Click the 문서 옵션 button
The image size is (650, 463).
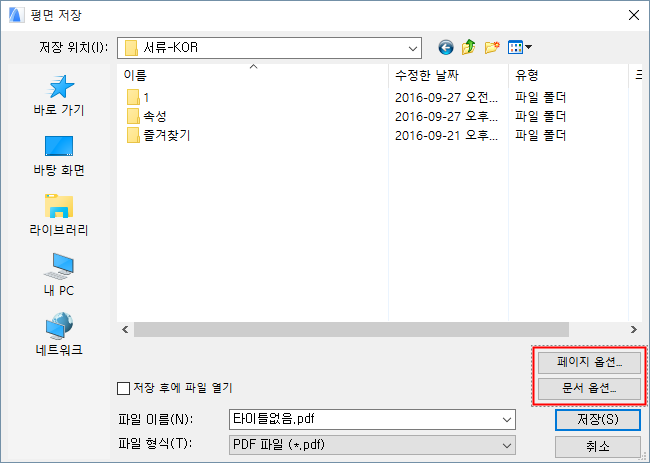(589, 388)
